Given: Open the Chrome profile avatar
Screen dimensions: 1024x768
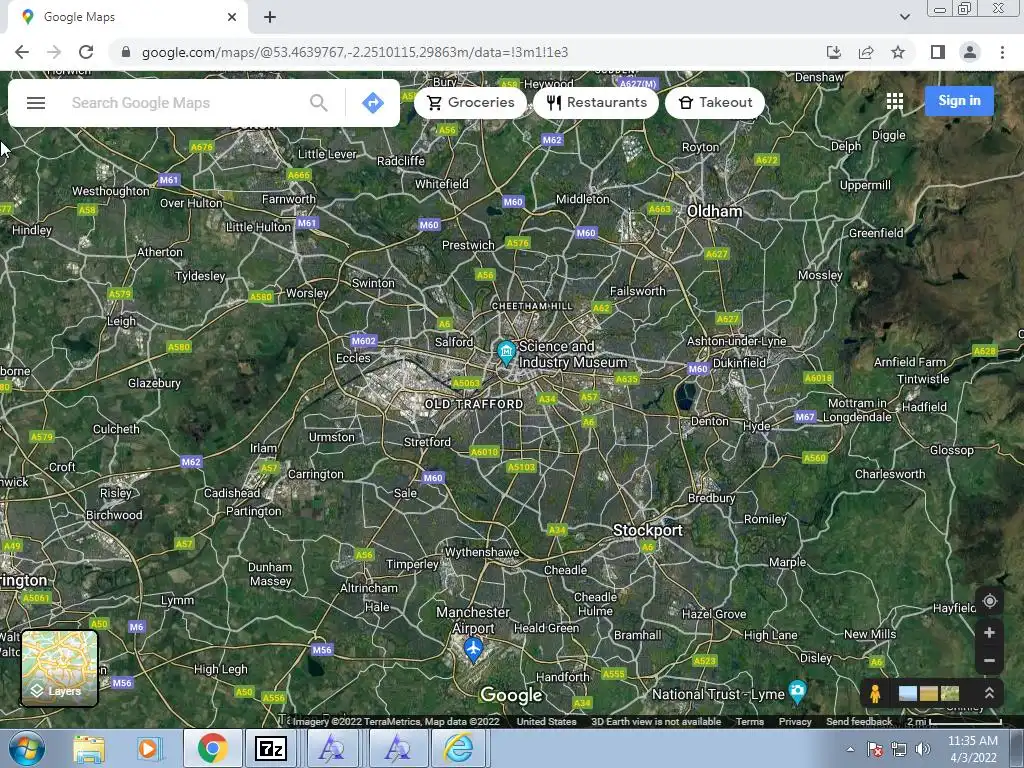Looking at the screenshot, I should pyautogui.click(x=970, y=52).
